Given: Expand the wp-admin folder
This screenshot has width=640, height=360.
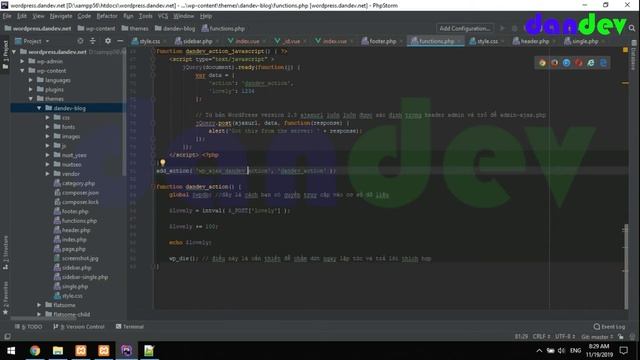Looking at the screenshot, I should [x=22, y=61].
